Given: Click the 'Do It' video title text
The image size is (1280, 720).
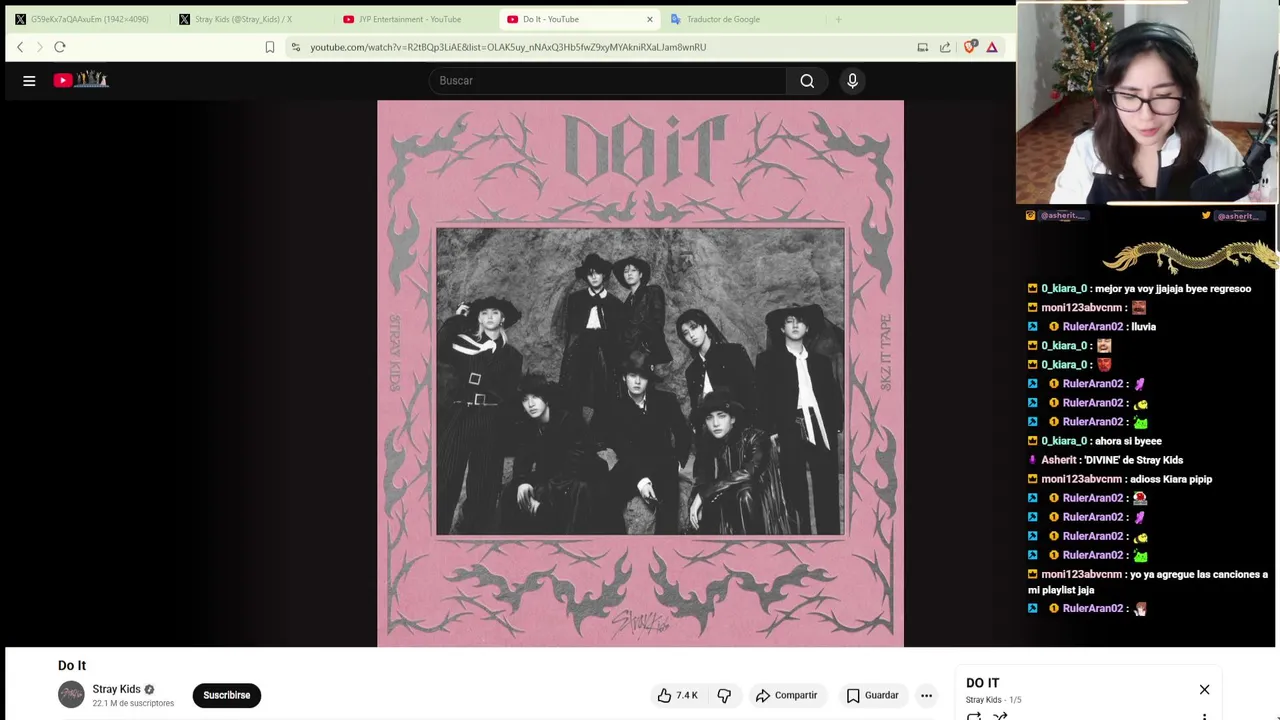Looking at the screenshot, I should point(72,666).
